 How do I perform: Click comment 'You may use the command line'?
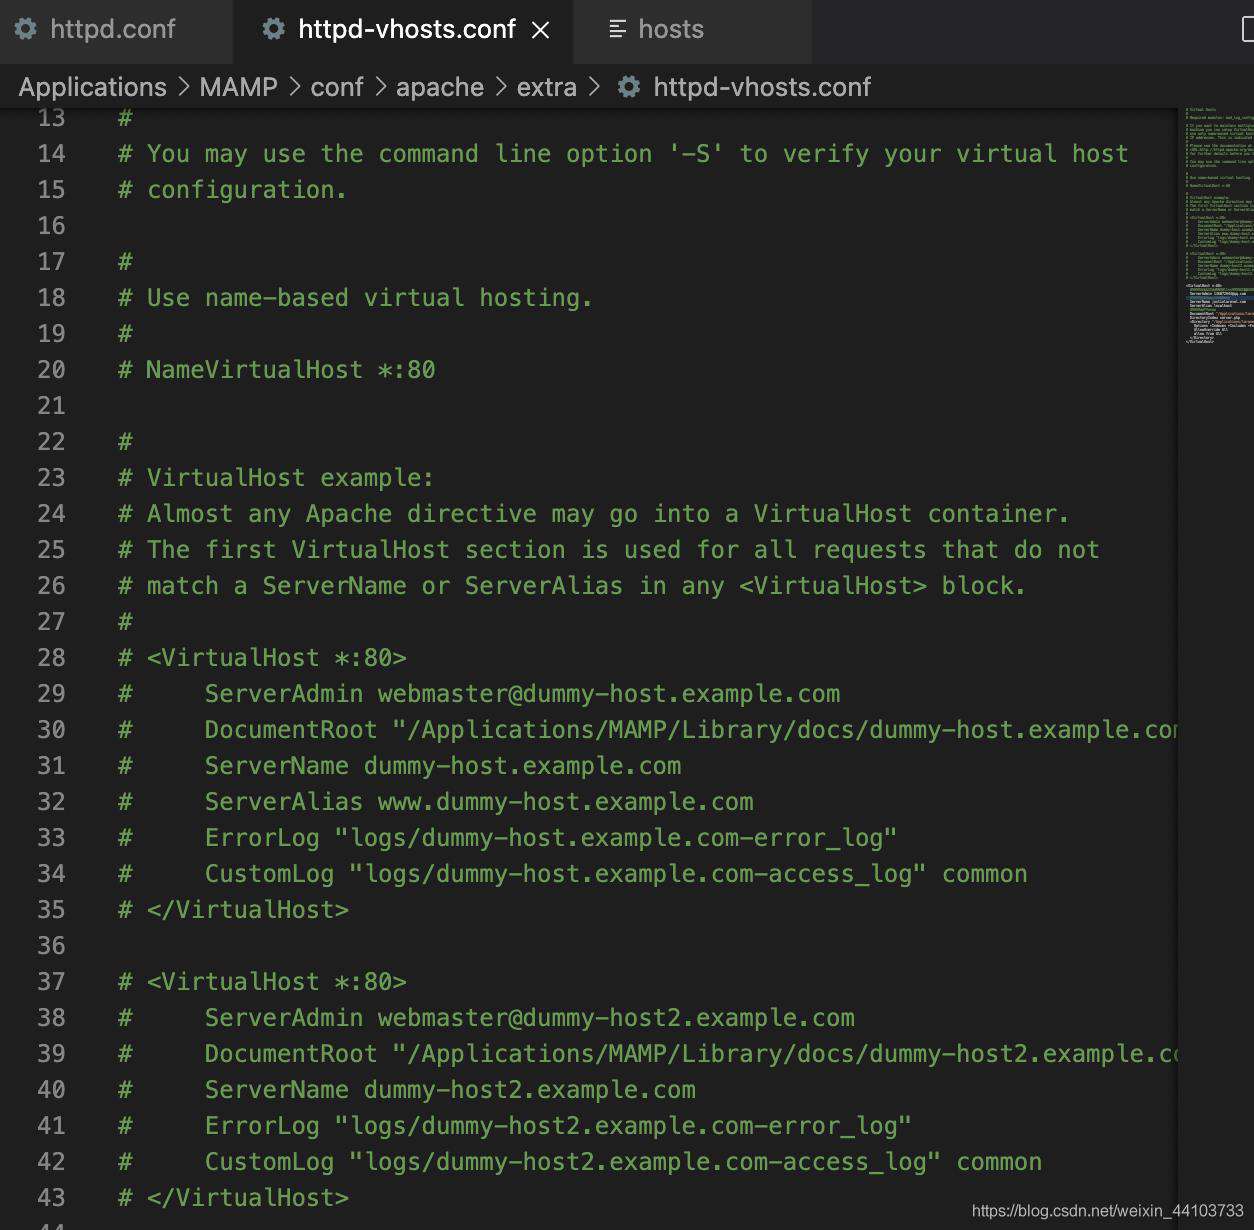click(x=623, y=154)
